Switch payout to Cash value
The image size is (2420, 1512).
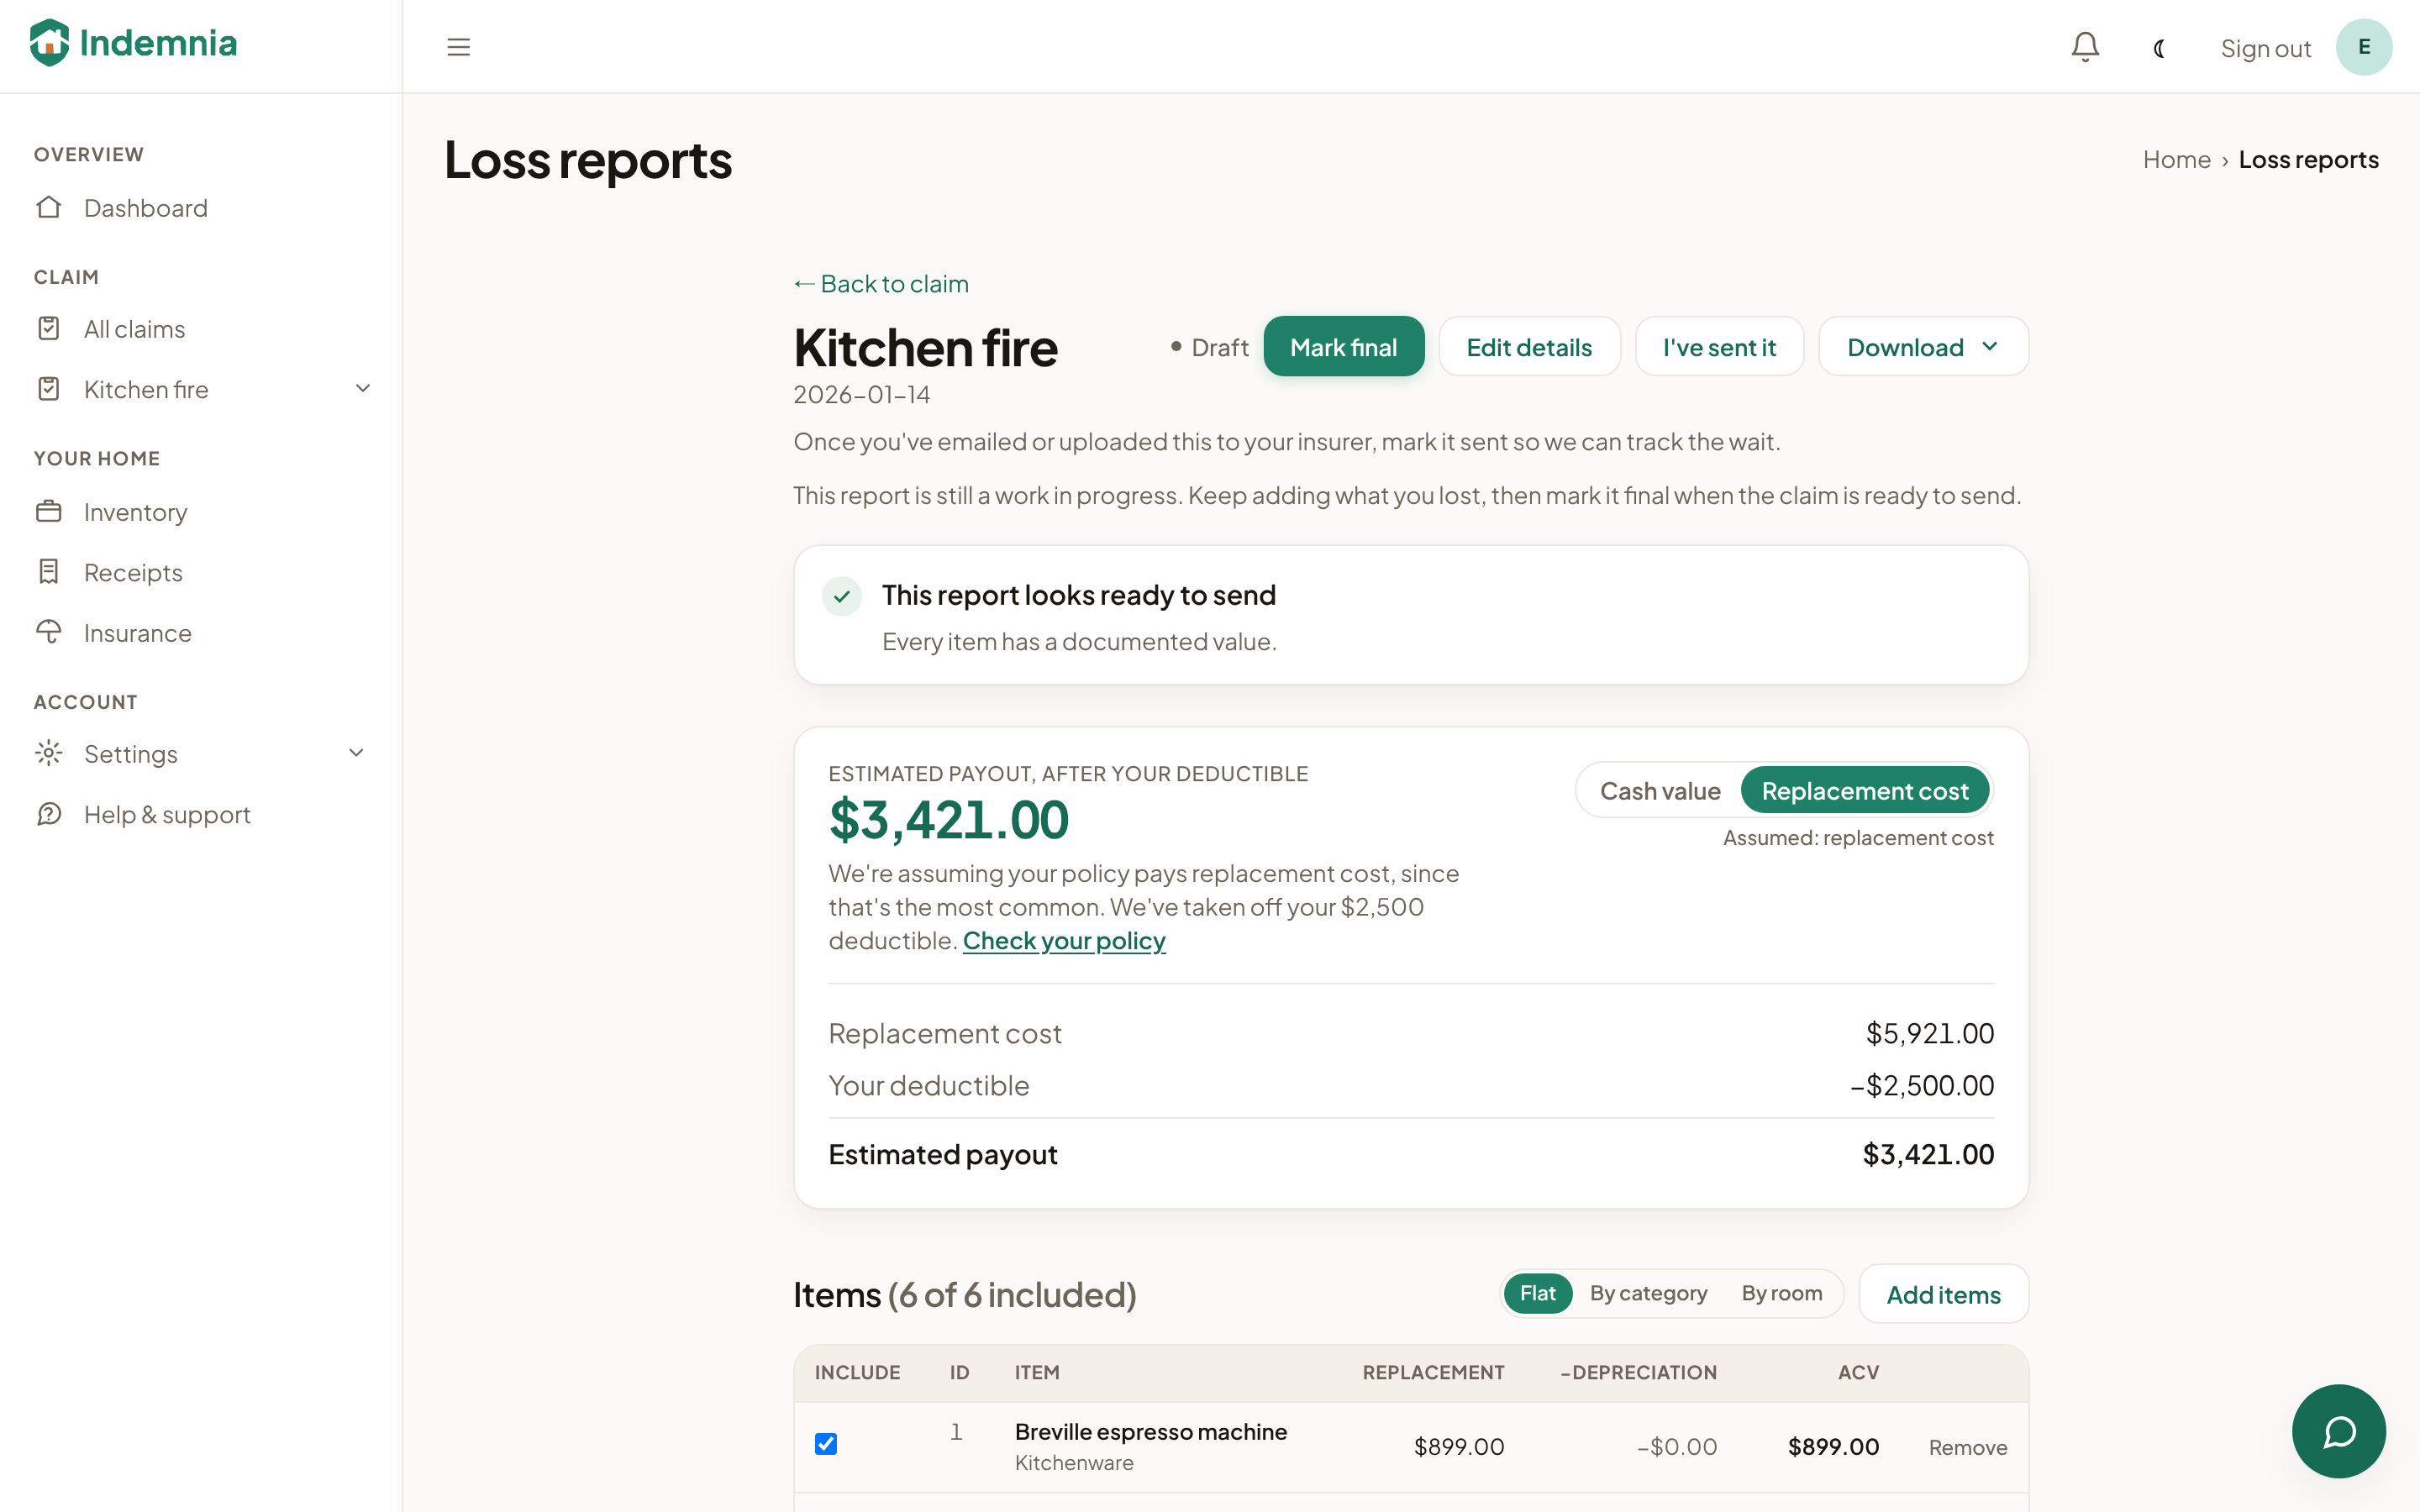[1660, 791]
